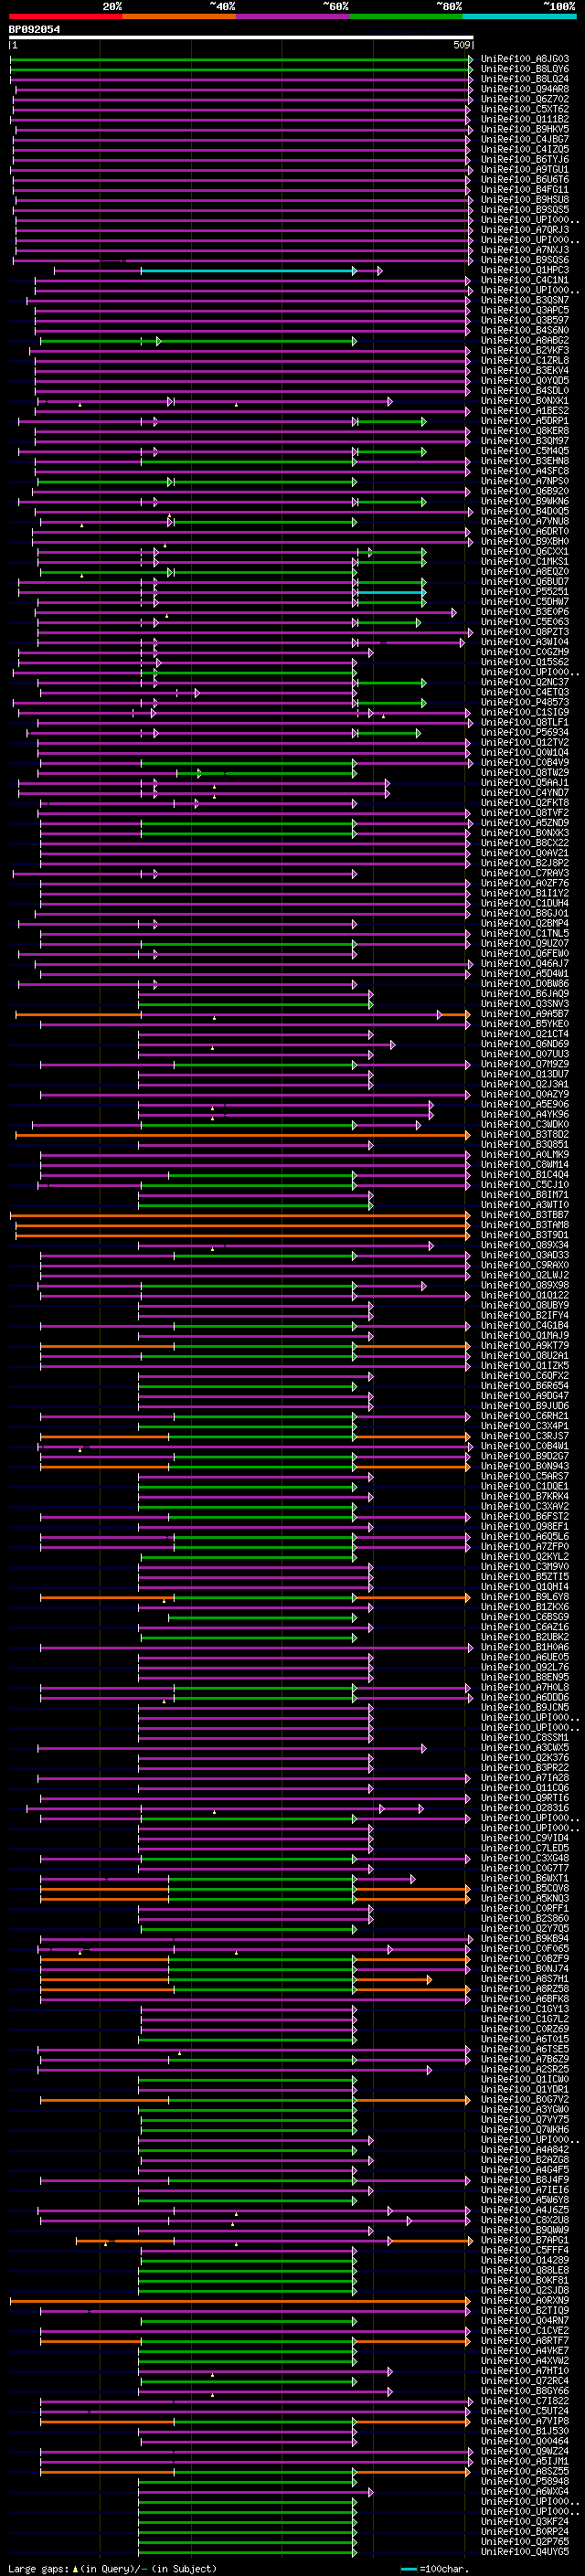This screenshot has width=585, height=2576.
Task: Open hit UniRef100_Q6Z702
Action: pos(524,99)
